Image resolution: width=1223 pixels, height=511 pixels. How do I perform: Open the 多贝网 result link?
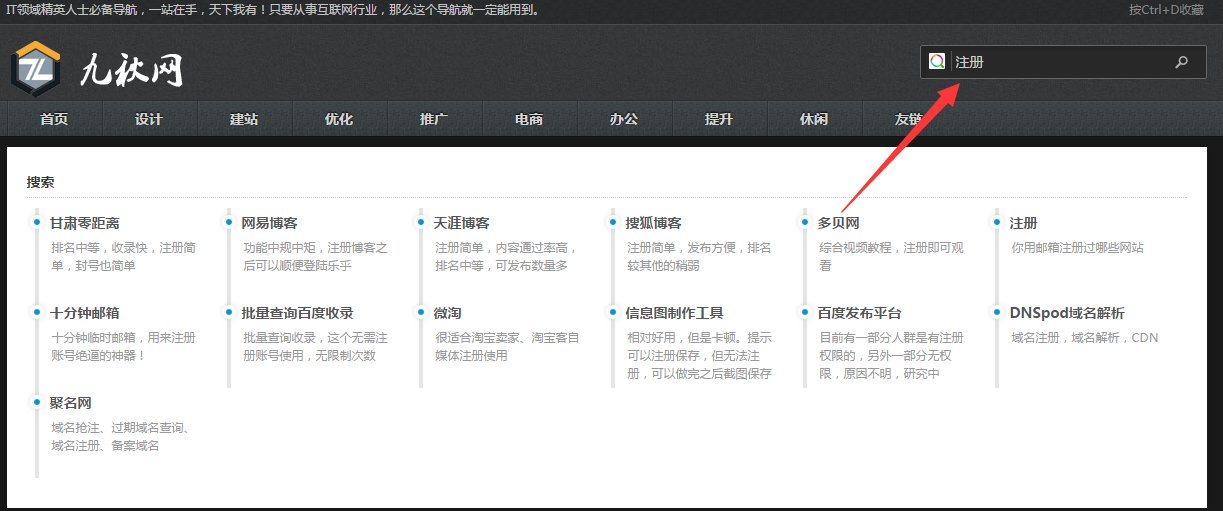[839, 222]
